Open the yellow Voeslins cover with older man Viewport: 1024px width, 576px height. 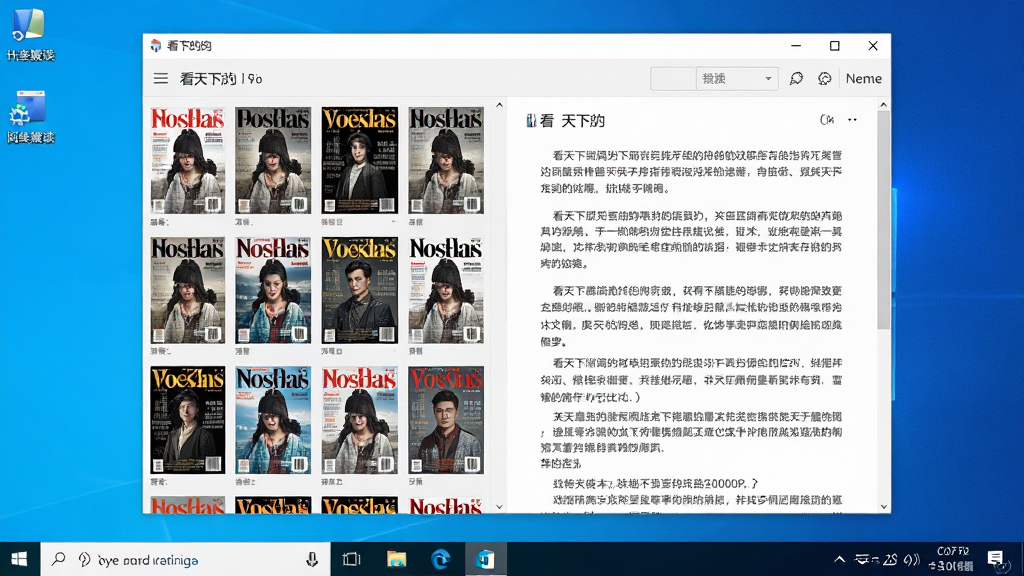tap(187, 419)
